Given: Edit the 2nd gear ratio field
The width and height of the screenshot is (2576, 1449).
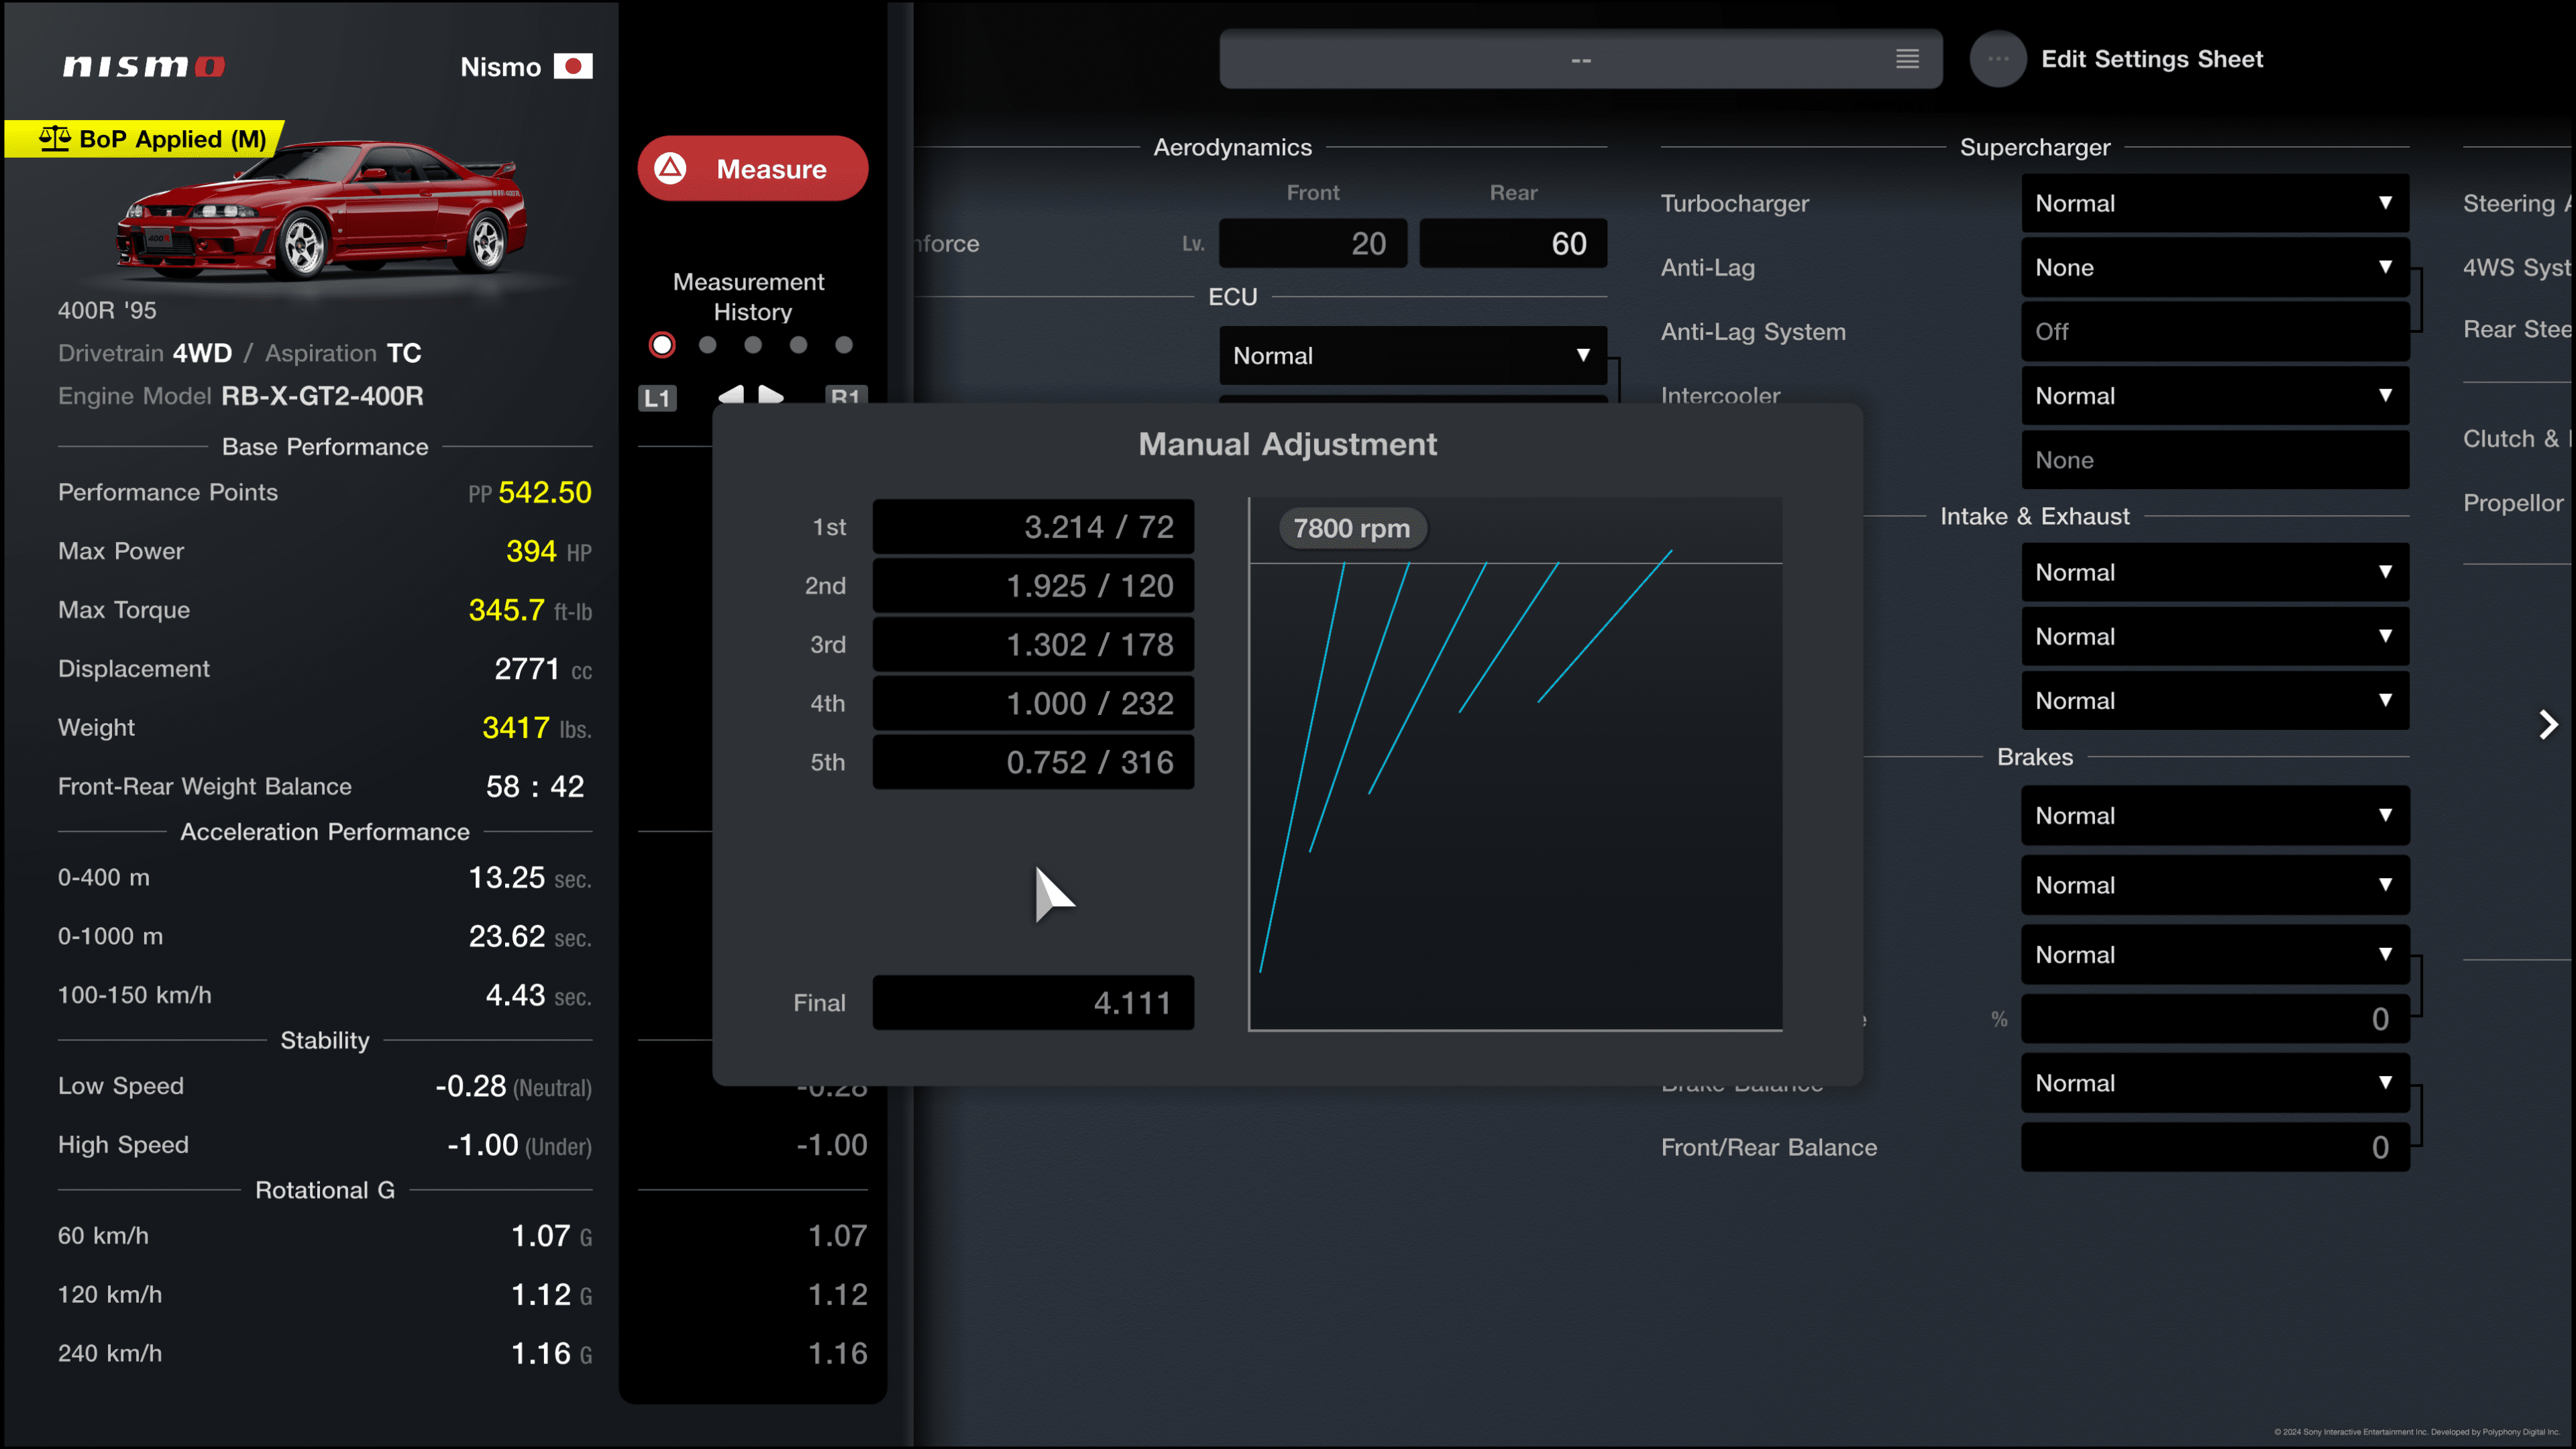Looking at the screenshot, I should click(x=1033, y=586).
